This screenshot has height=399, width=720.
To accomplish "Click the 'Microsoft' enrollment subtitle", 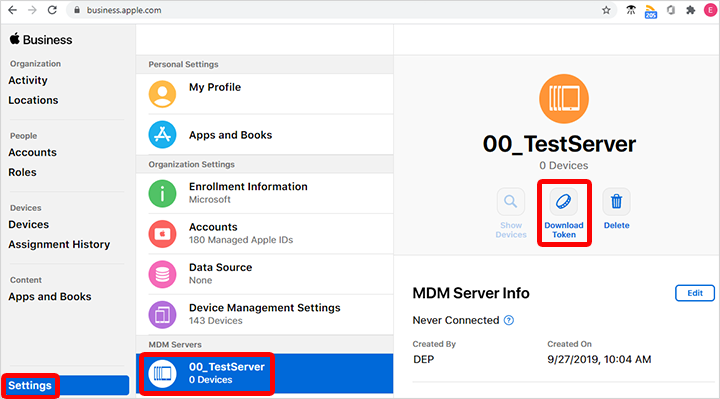I will [x=209, y=199].
